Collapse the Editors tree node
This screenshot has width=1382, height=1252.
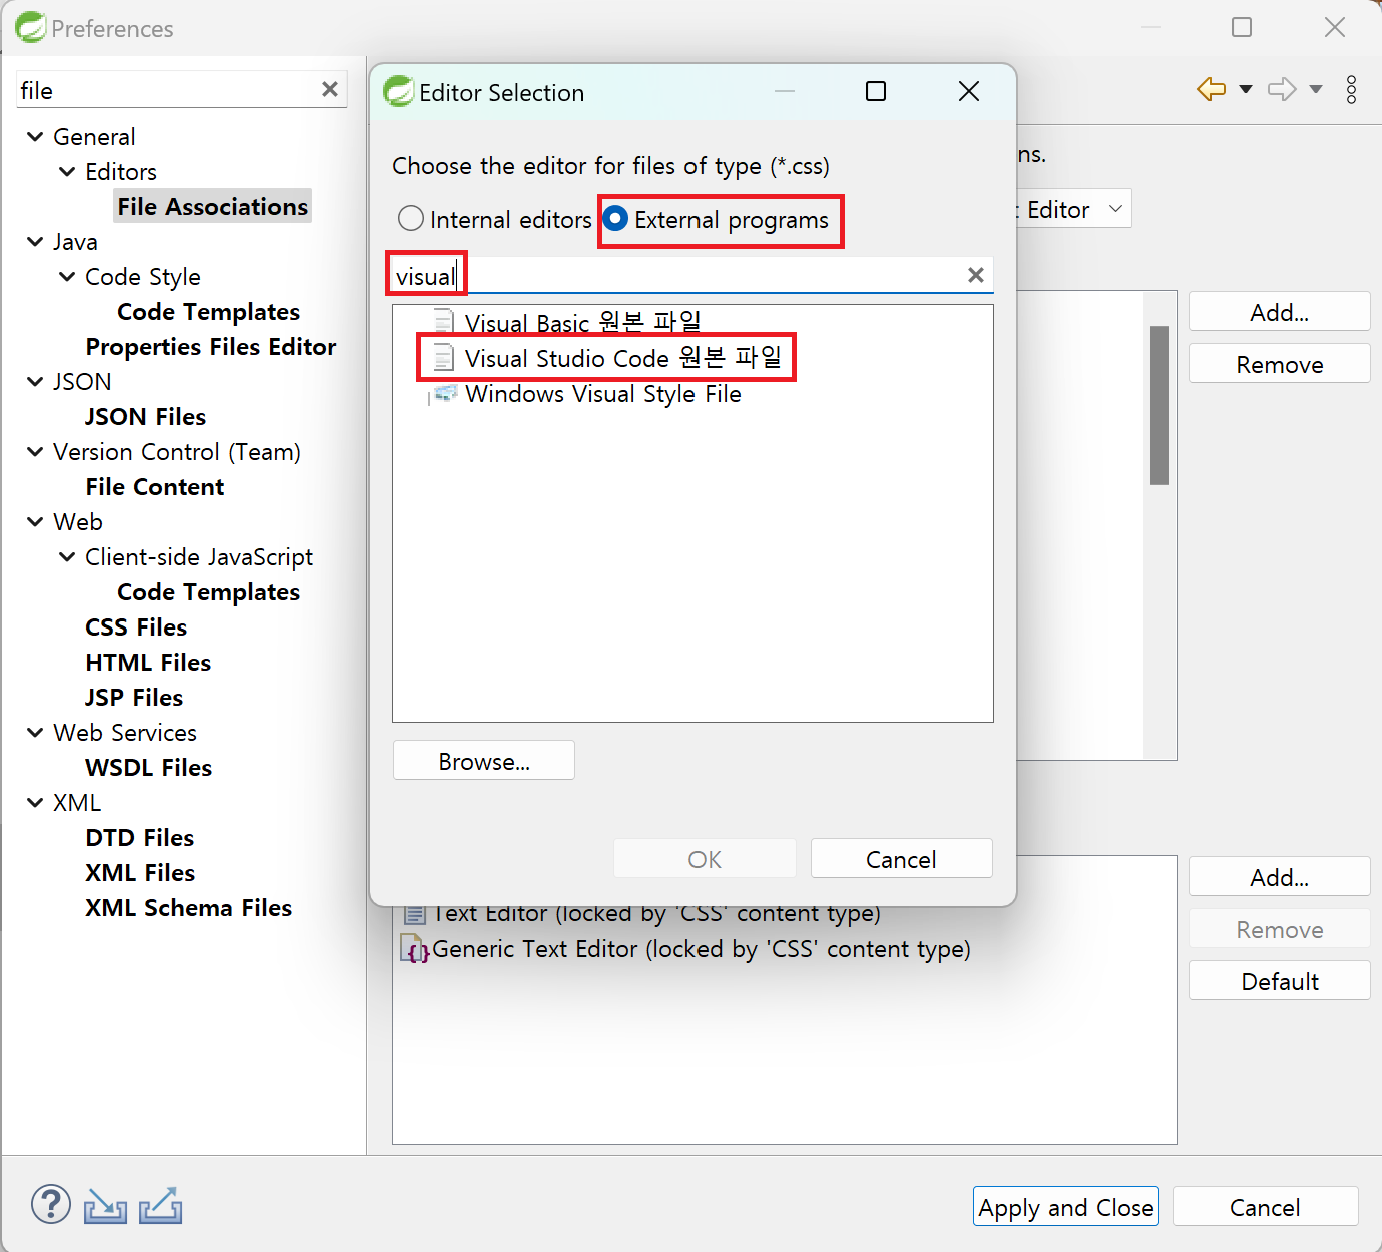pyautogui.click(x=67, y=171)
